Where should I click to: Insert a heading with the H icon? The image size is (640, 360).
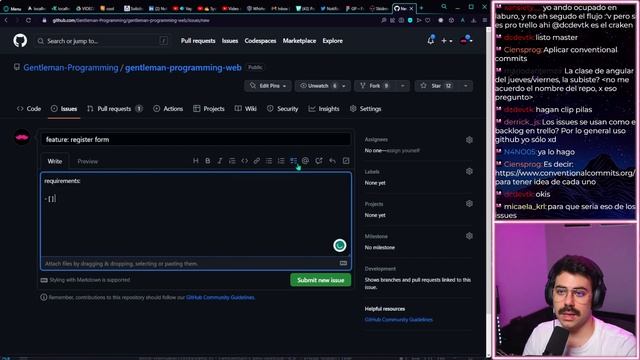196,161
